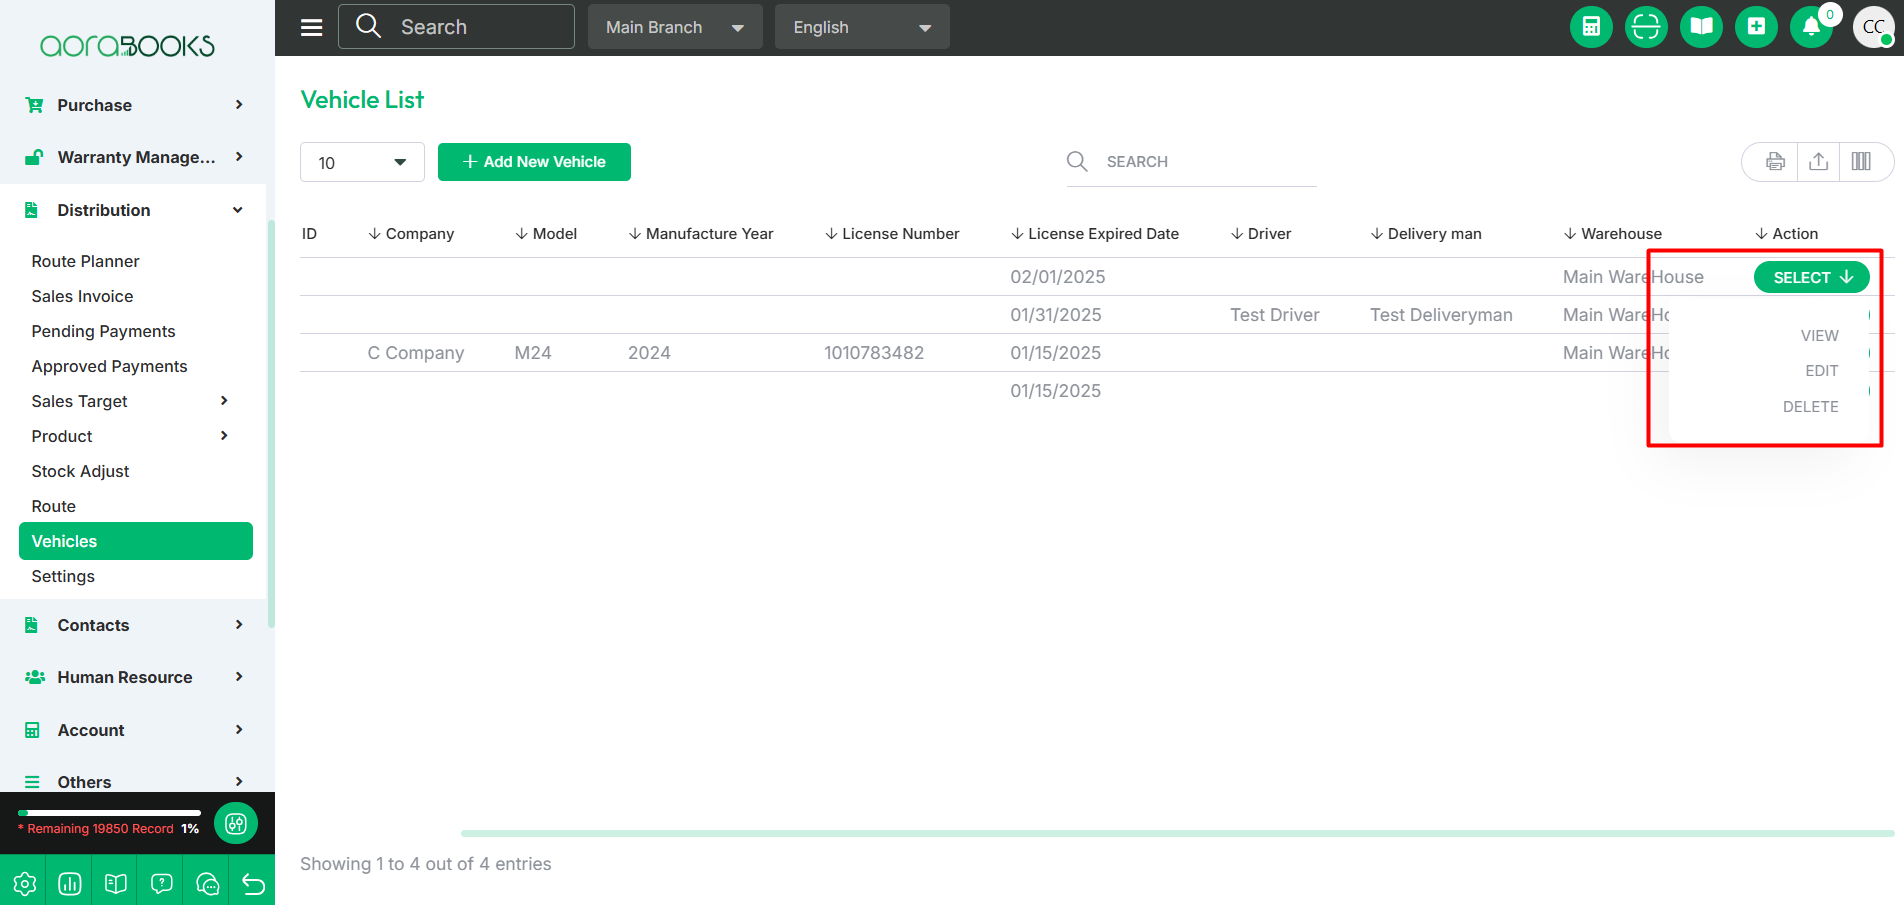Open the chart report icon in bottom toolbar
Image resolution: width=1904 pixels, height=905 pixels.
pos(70,884)
